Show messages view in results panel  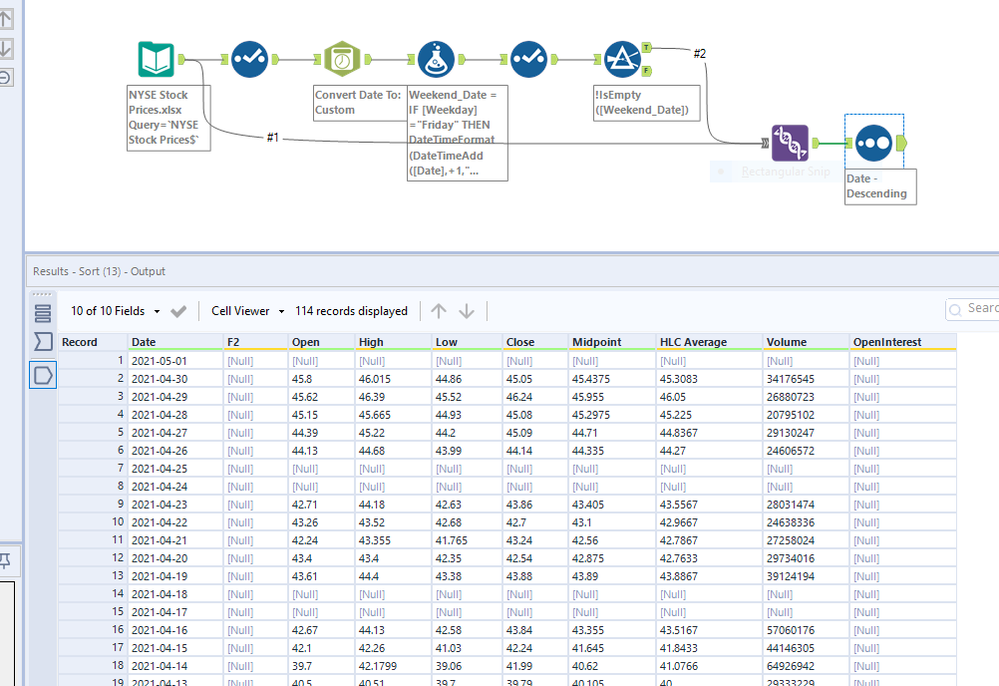coord(43,342)
